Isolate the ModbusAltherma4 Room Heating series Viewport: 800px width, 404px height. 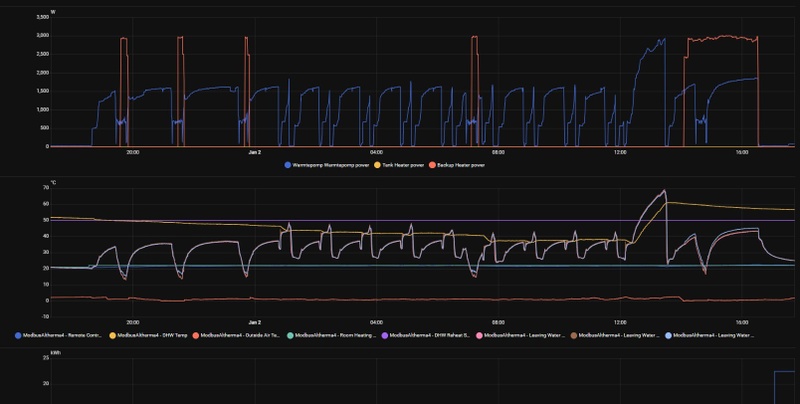click(335, 336)
